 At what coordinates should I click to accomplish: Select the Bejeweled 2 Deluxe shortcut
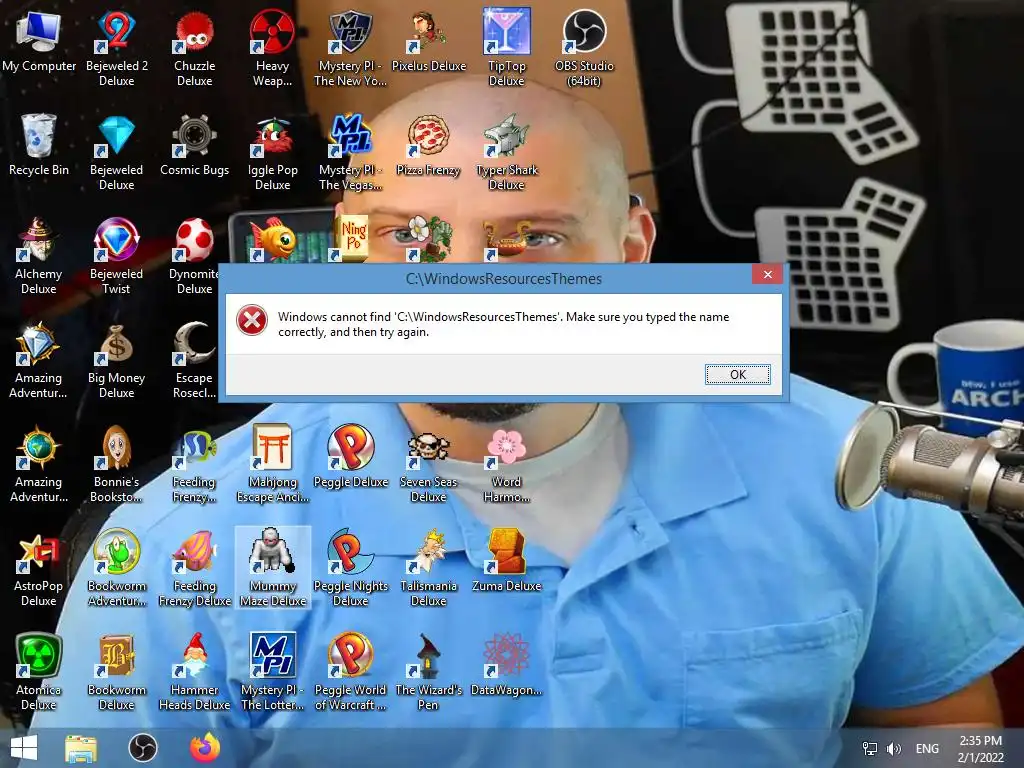116,47
